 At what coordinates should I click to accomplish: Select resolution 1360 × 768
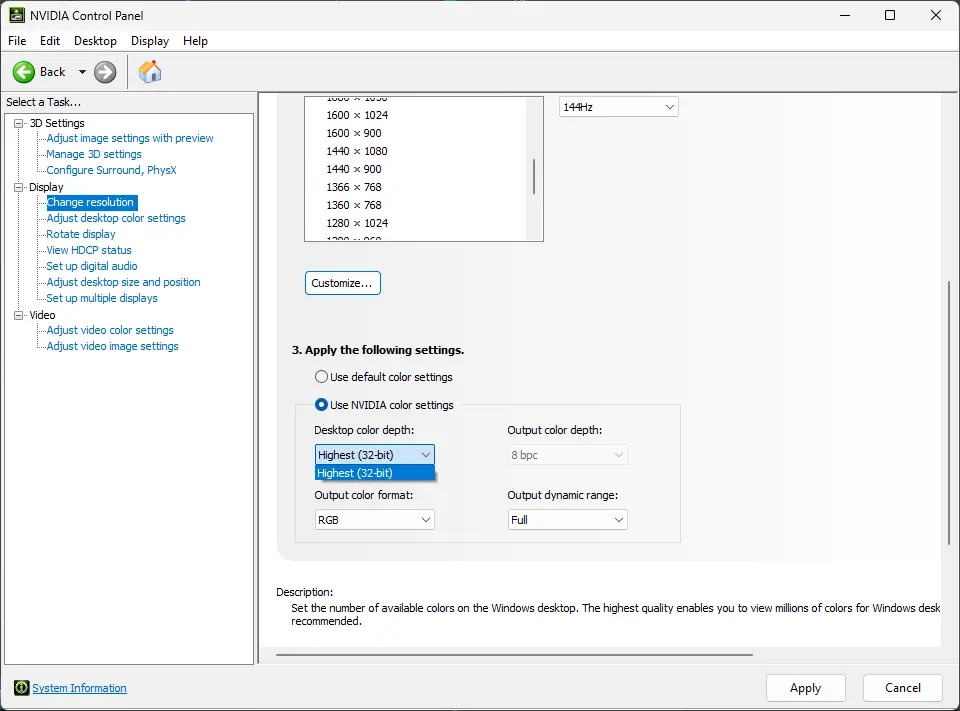(354, 205)
